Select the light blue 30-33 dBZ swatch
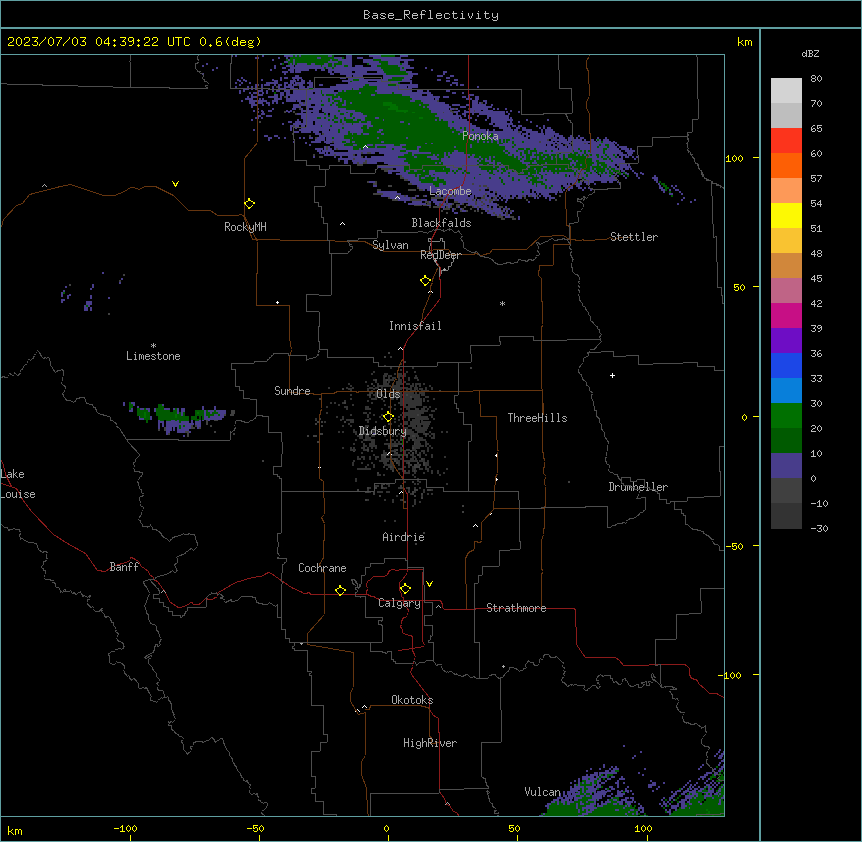Viewport: 862px width, 842px height. tap(786, 391)
